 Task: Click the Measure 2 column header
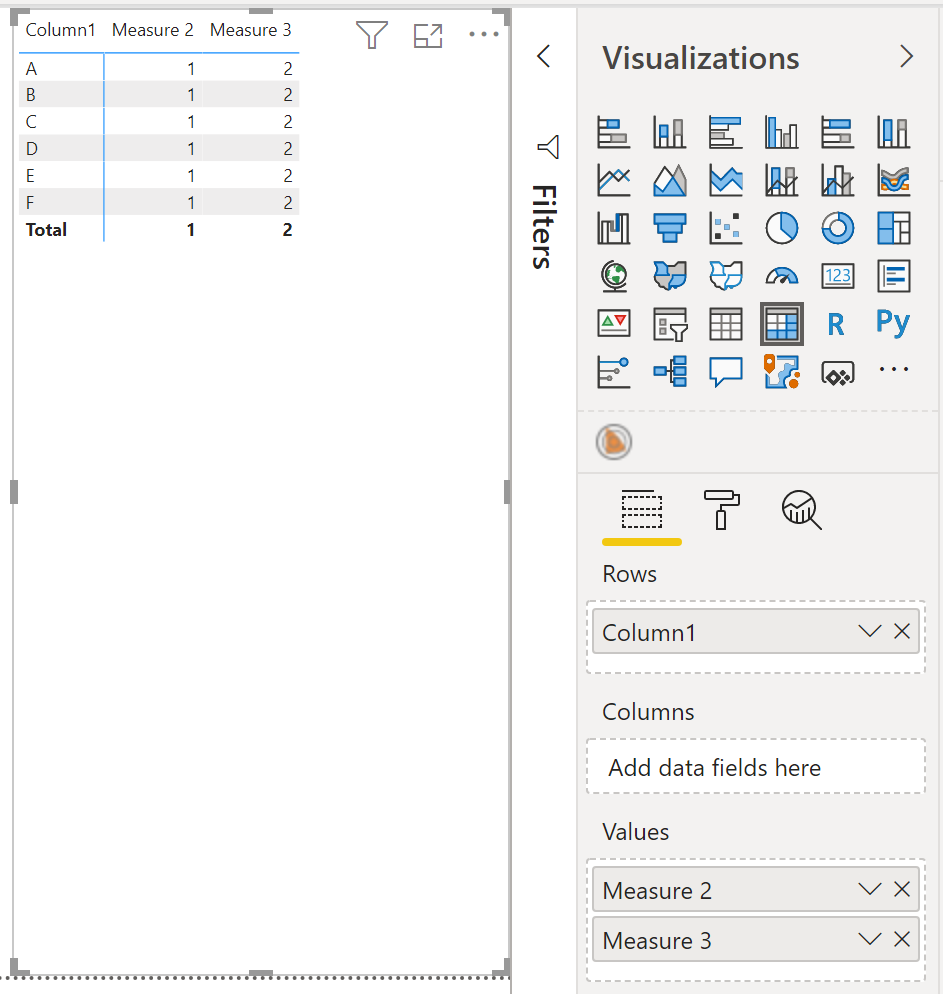[x=153, y=30]
